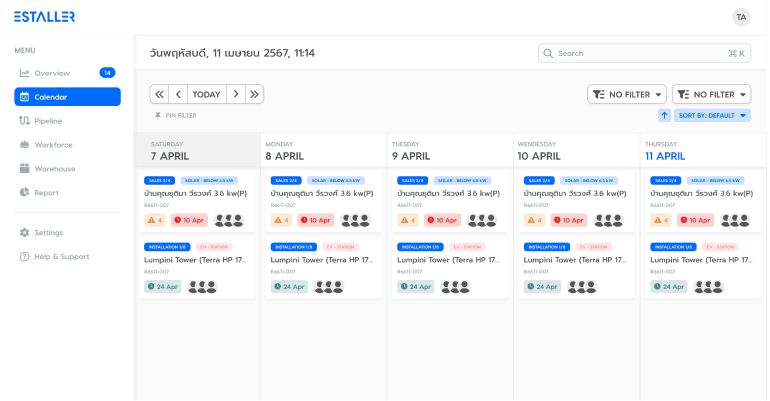The height and width of the screenshot is (401, 770).
Task: Click the Help & Support question icon
Action: (x=25, y=257)
